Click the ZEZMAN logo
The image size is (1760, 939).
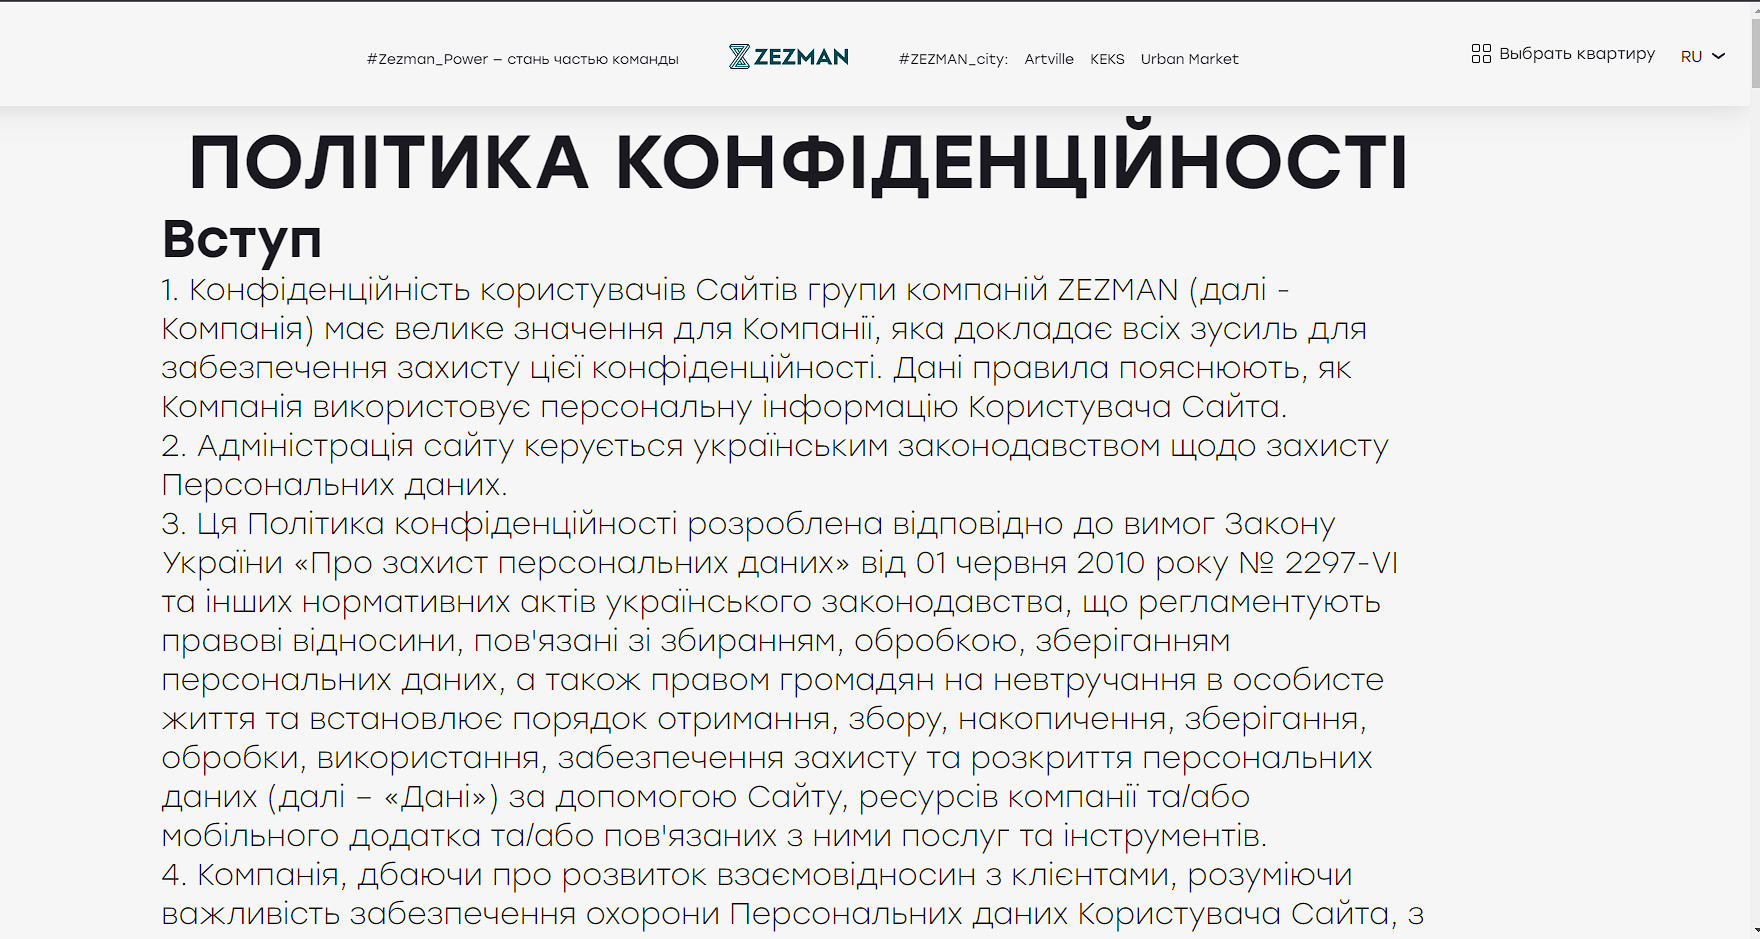[x=789, y=57]
